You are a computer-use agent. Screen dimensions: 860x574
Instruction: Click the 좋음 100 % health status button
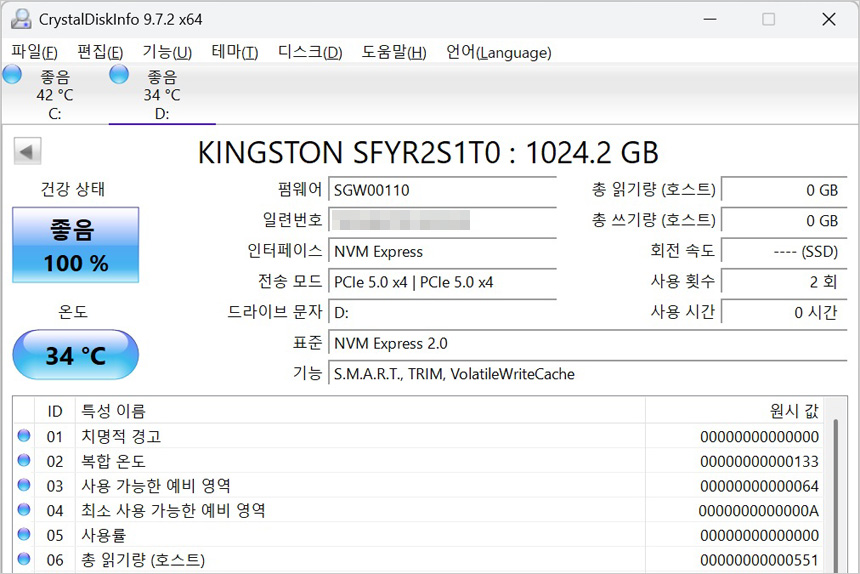75,245
